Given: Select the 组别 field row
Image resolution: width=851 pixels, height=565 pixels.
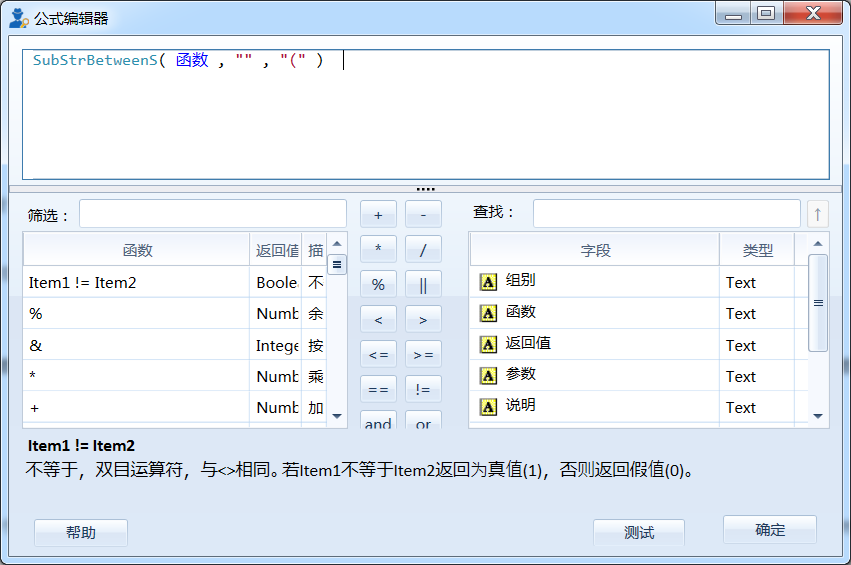Looking at the screenshot, I should 638,282.
